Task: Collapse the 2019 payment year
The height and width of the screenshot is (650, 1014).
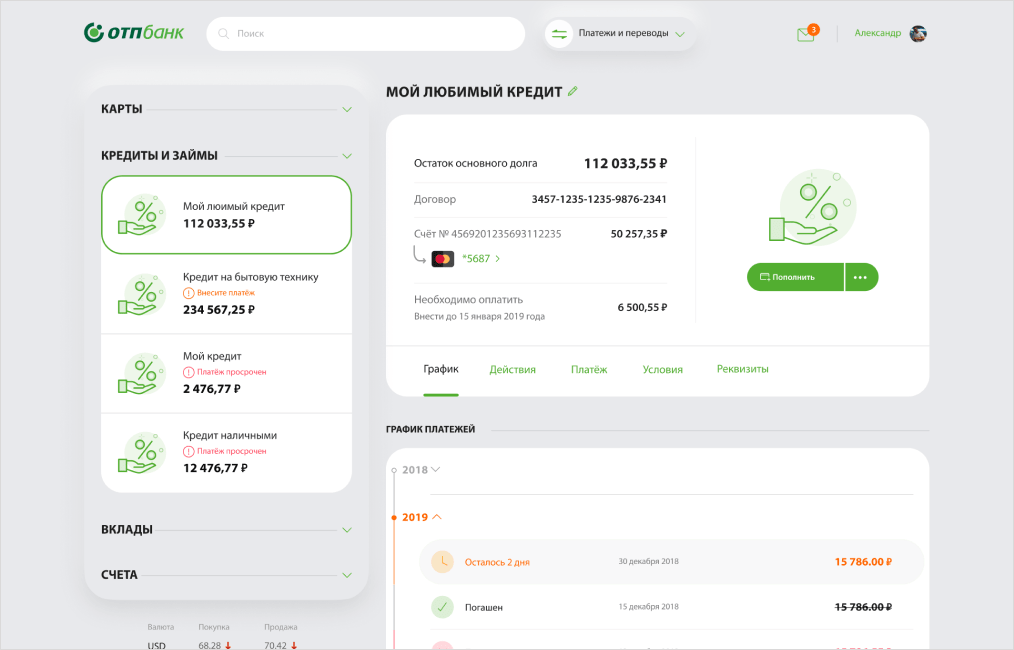Action: pyautogui.click(x=422, y=517)
